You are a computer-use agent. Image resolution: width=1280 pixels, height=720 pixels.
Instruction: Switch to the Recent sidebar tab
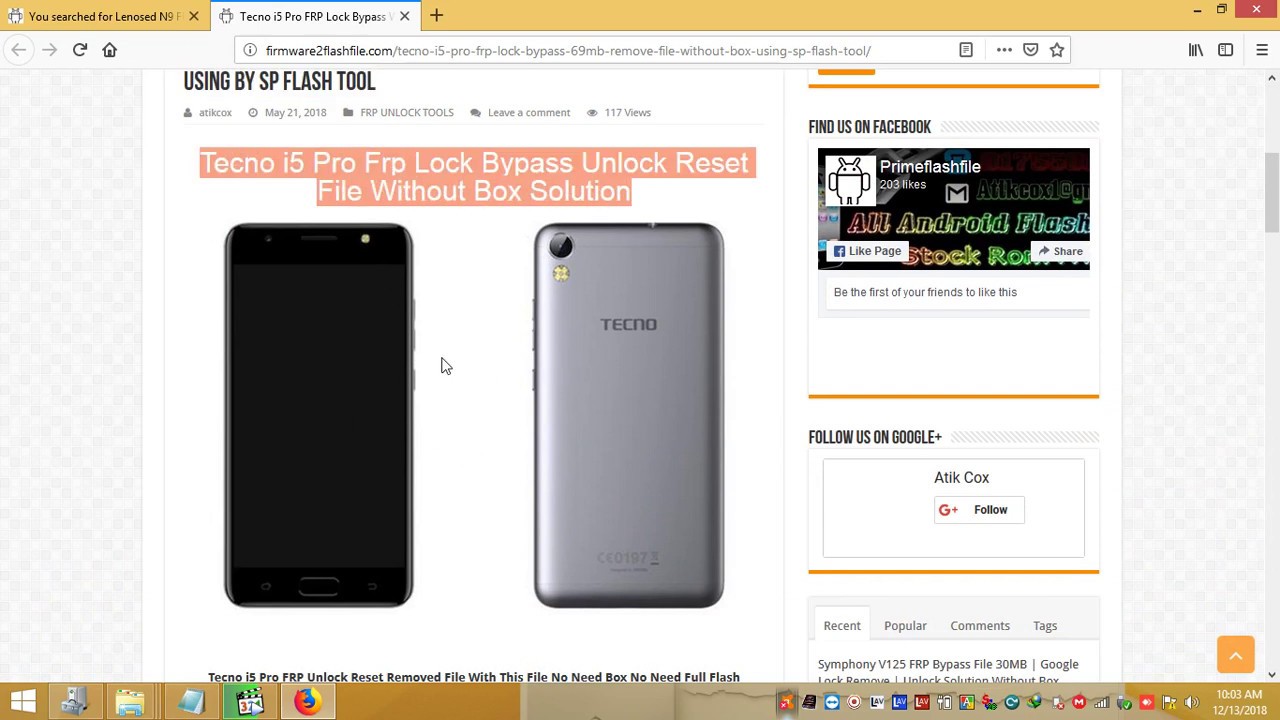point(842,626)
